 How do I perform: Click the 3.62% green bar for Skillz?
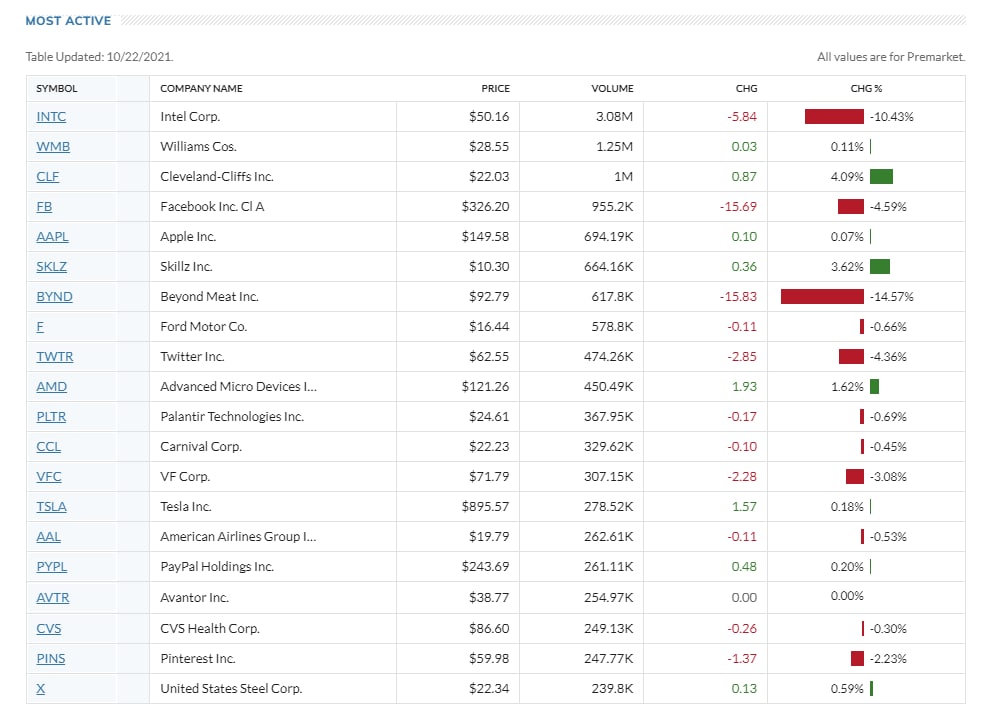click(880, 266)
